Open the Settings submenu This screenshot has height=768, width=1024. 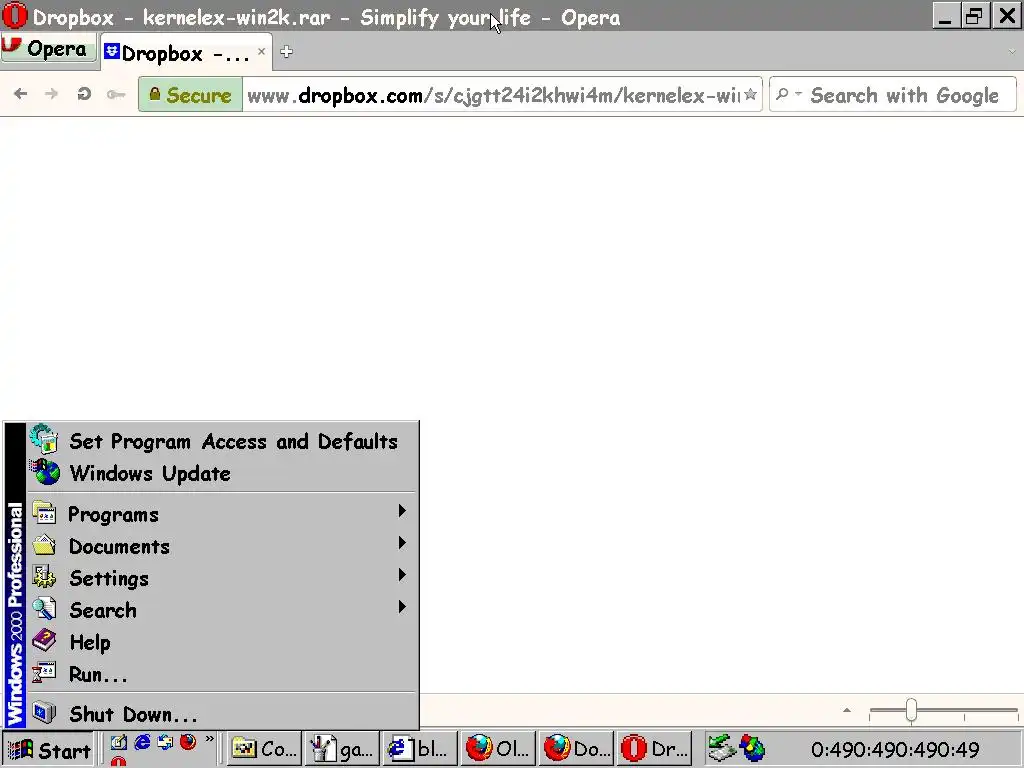[x=222, y=577]
